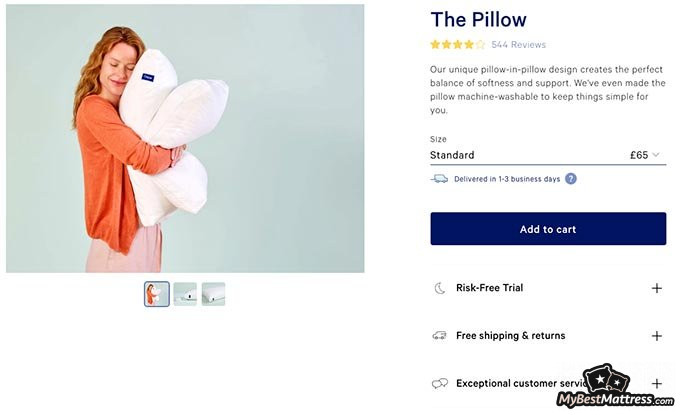Click the chat bubbles customer service icon
This screenshot has width=680, height=415.
coord(439,384)
